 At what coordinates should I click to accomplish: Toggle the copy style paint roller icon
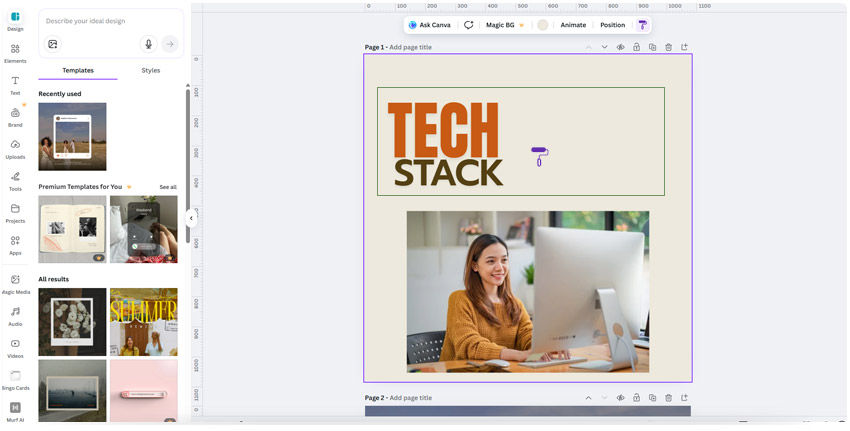coord(642,25)
